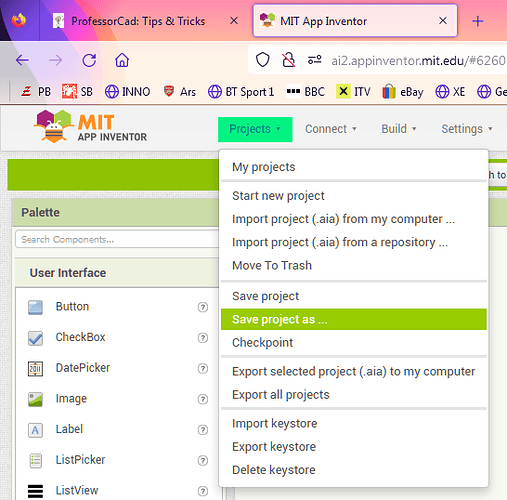This screenshot has height=500, width=507.
Task: Select Move To Trash menu entry
Action: tap(354, 266)
